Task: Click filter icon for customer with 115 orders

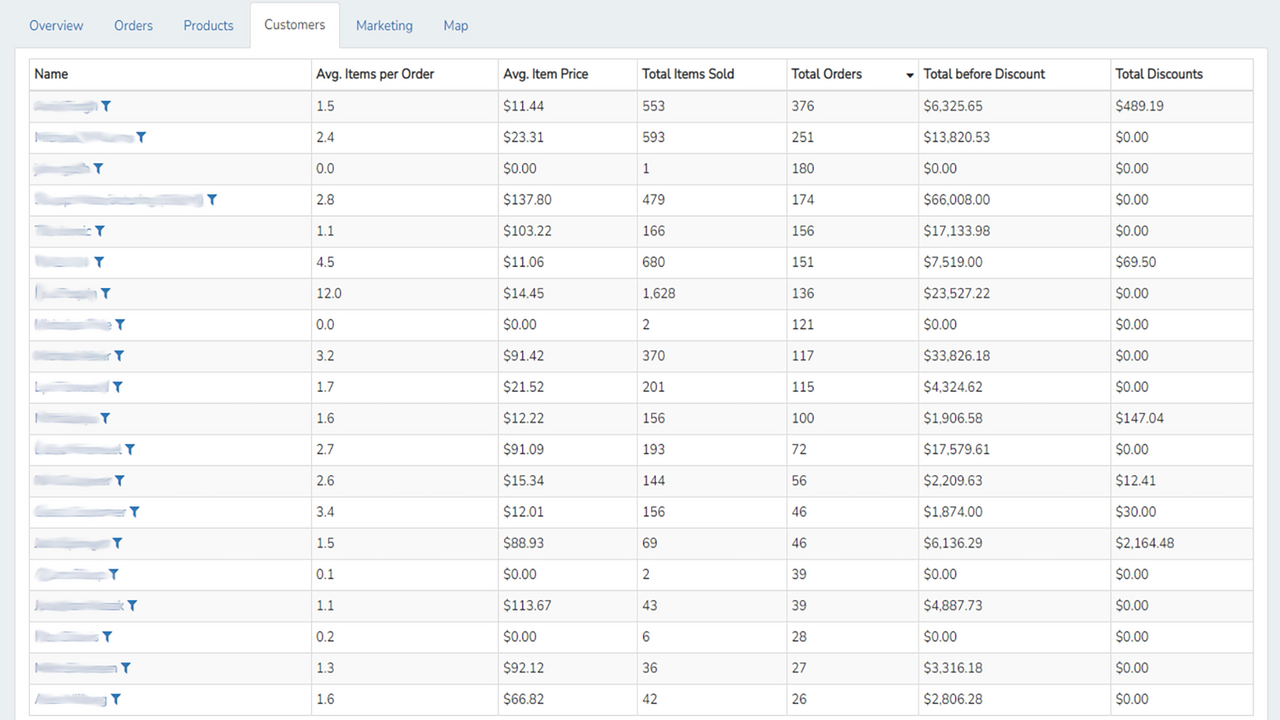Action: click(117, 387)
